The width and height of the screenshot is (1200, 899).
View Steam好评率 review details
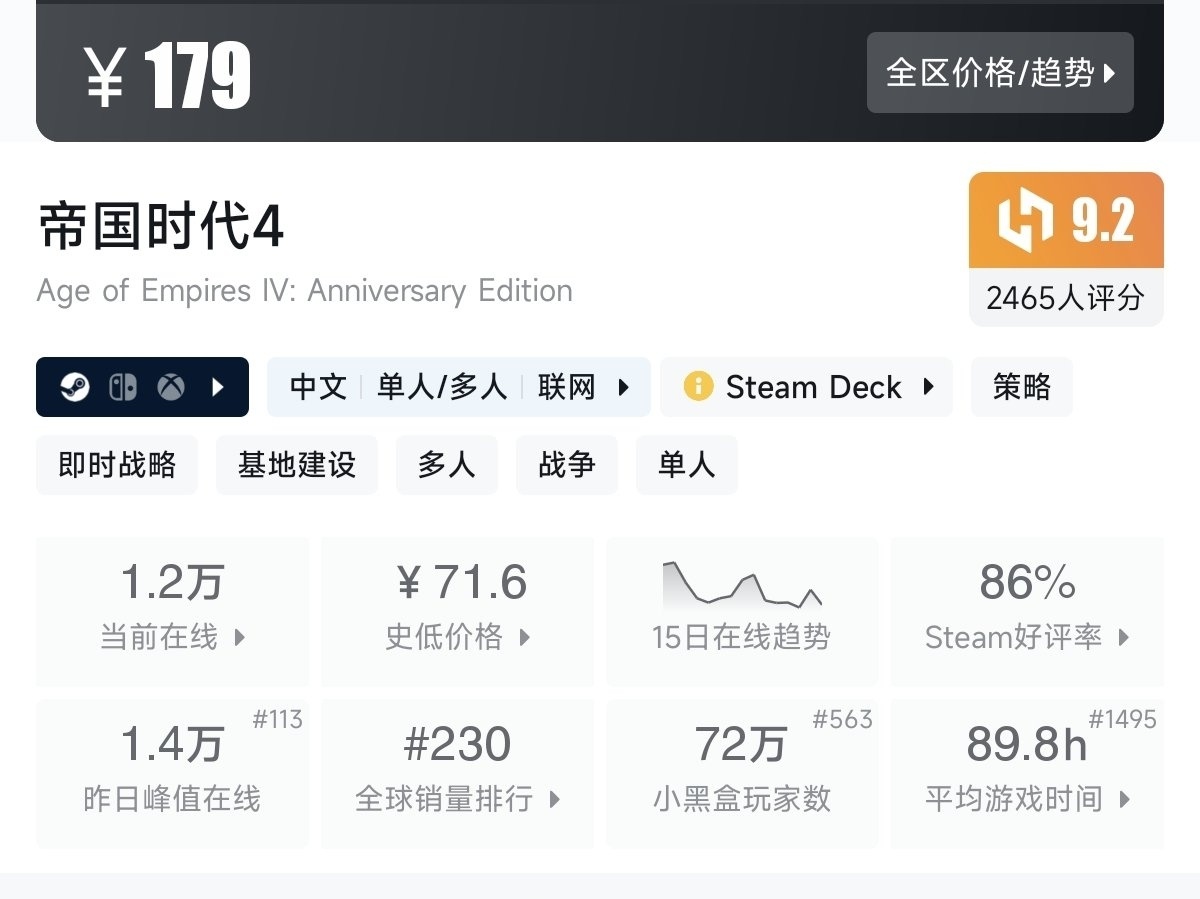click(x=1027, y=611)
